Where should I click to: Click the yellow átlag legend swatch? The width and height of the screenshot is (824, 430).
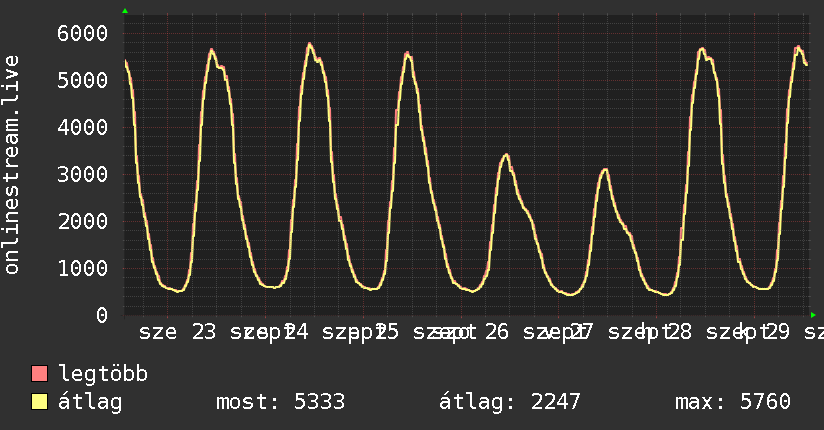point(40,401)
